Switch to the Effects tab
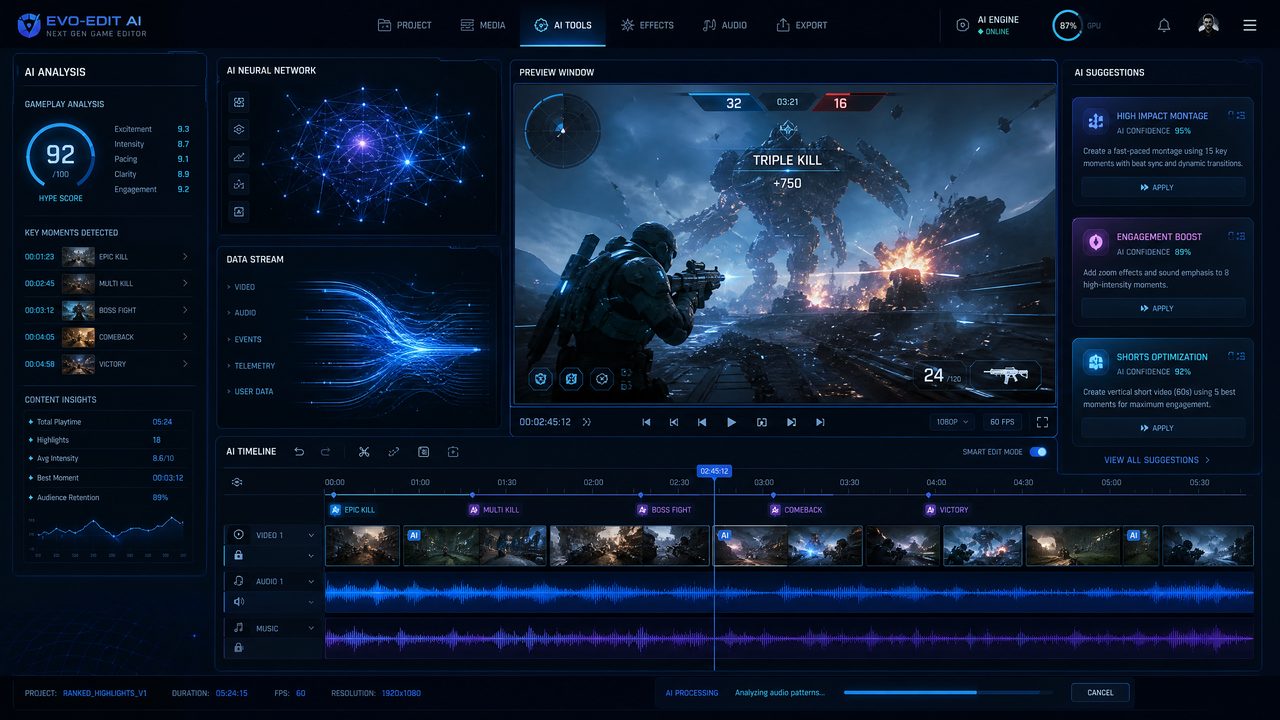This screenshot has height=720, width=1280. tap(647, 25)
